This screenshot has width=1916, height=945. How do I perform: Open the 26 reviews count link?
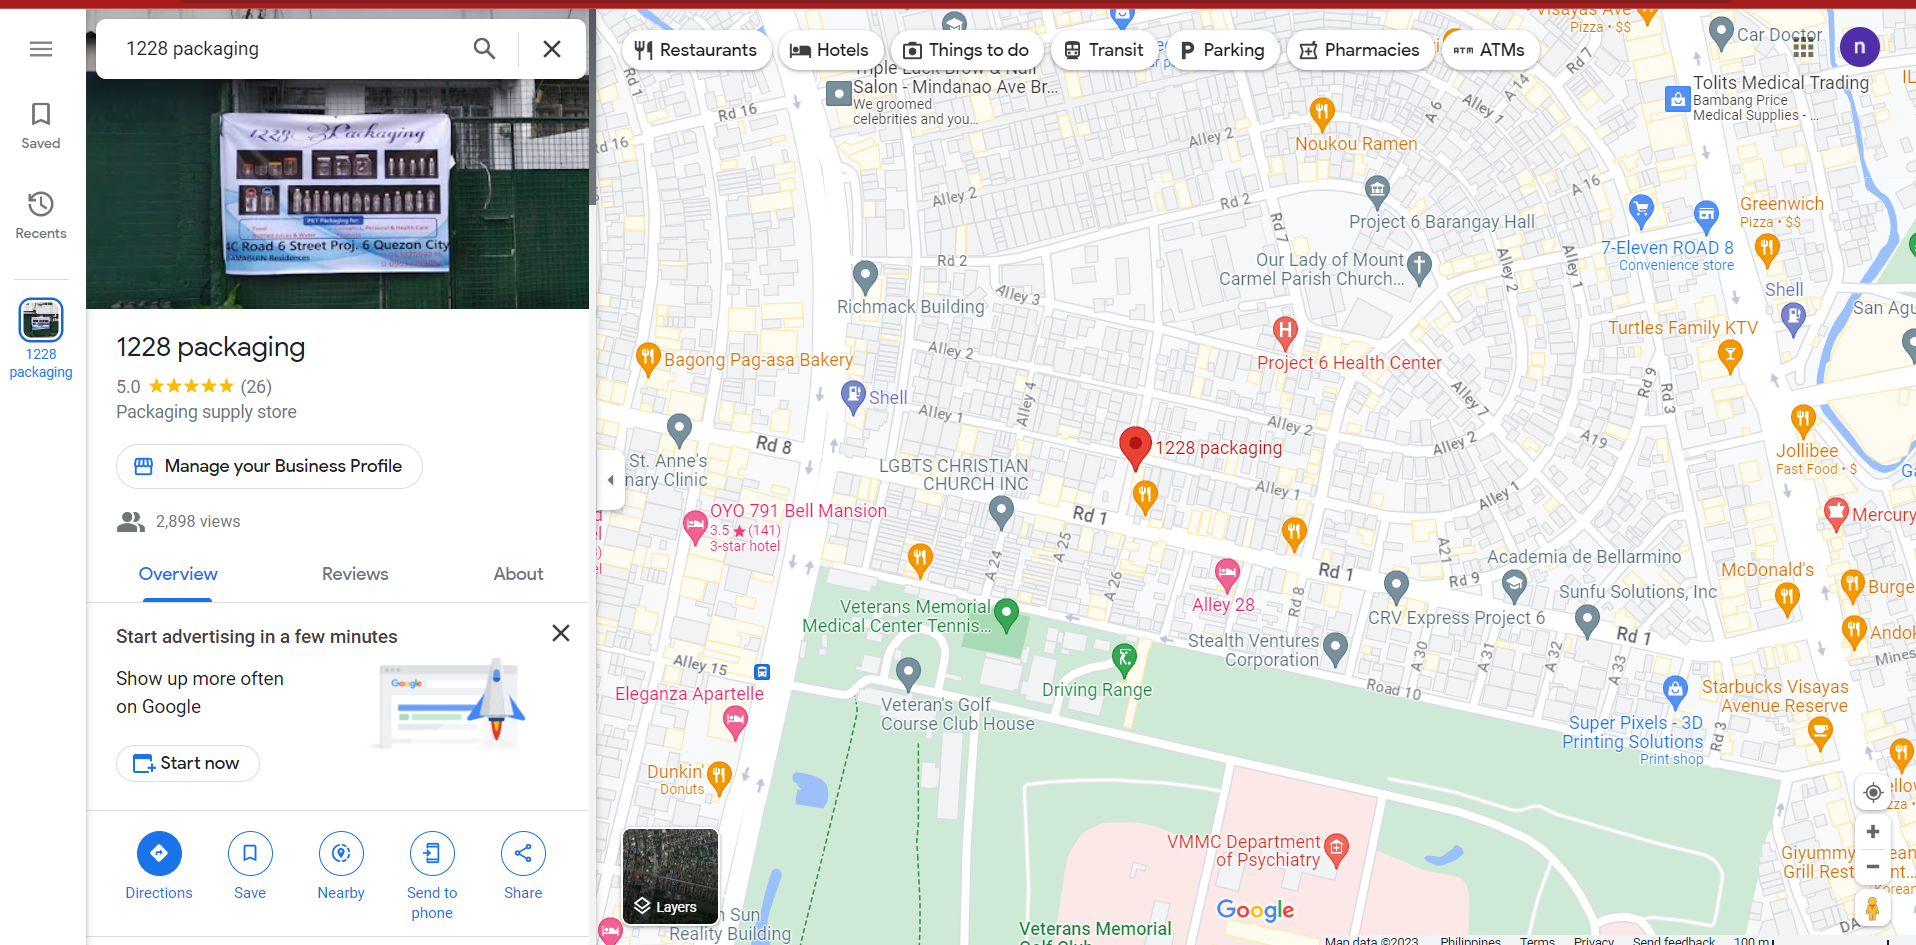[256, 387]
